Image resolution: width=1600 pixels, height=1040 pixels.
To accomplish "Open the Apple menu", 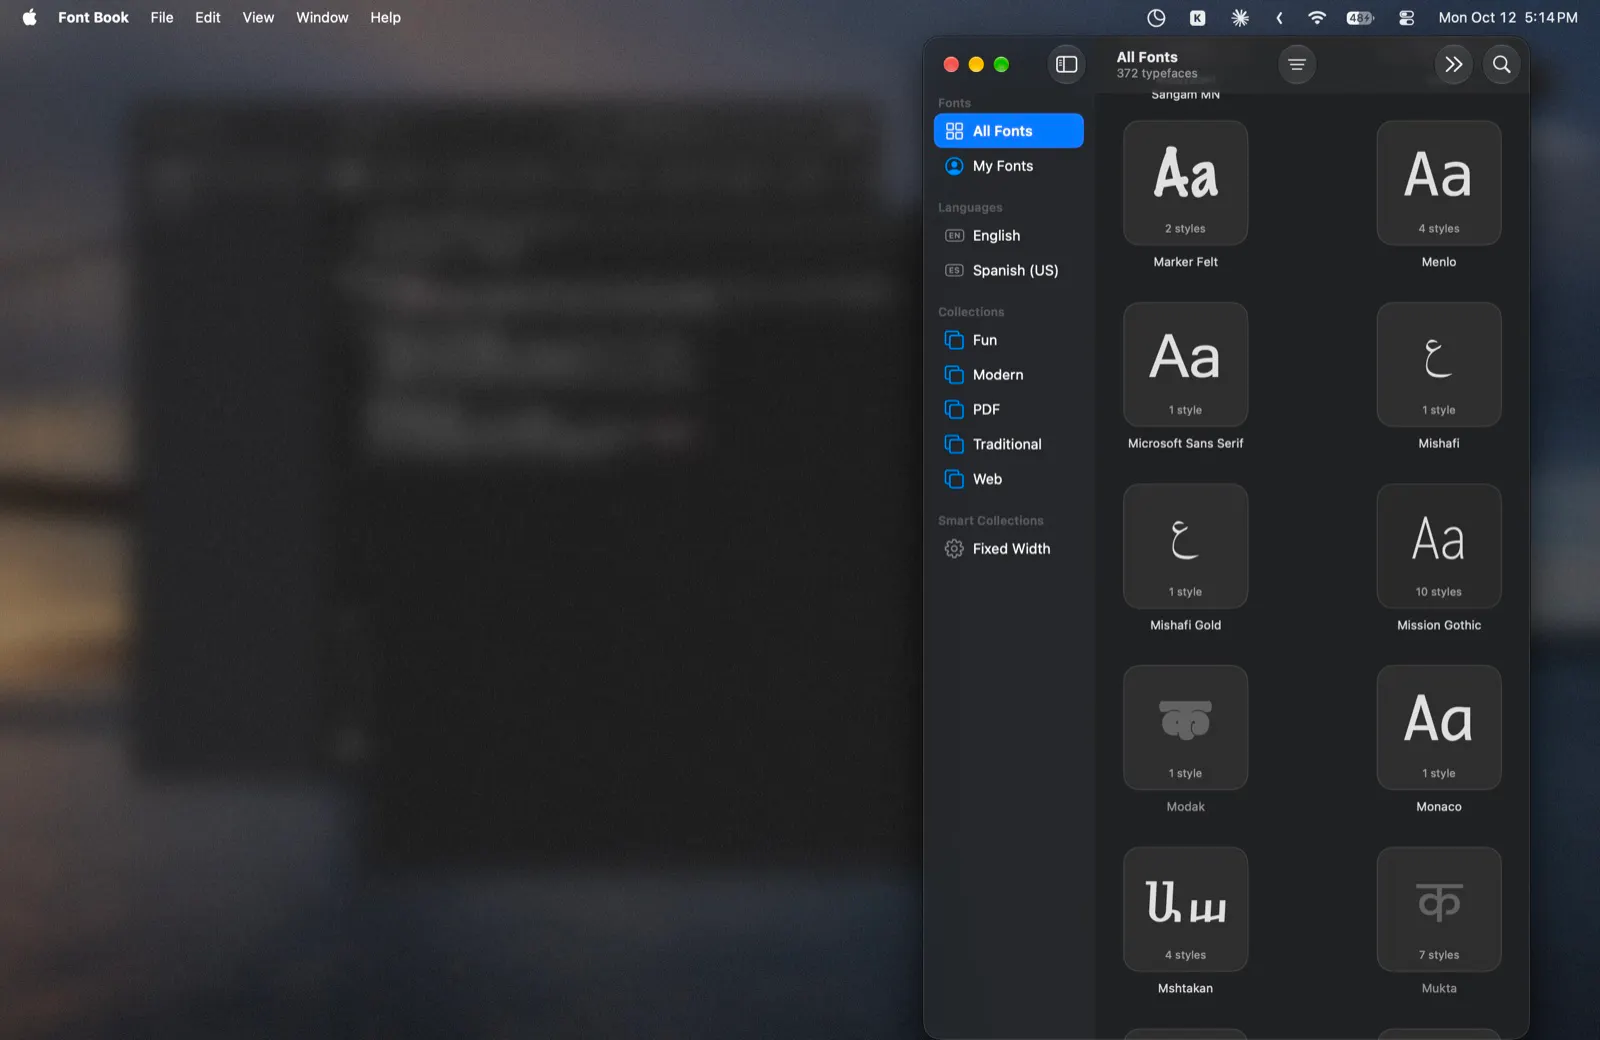I will [x=29, y=17].
